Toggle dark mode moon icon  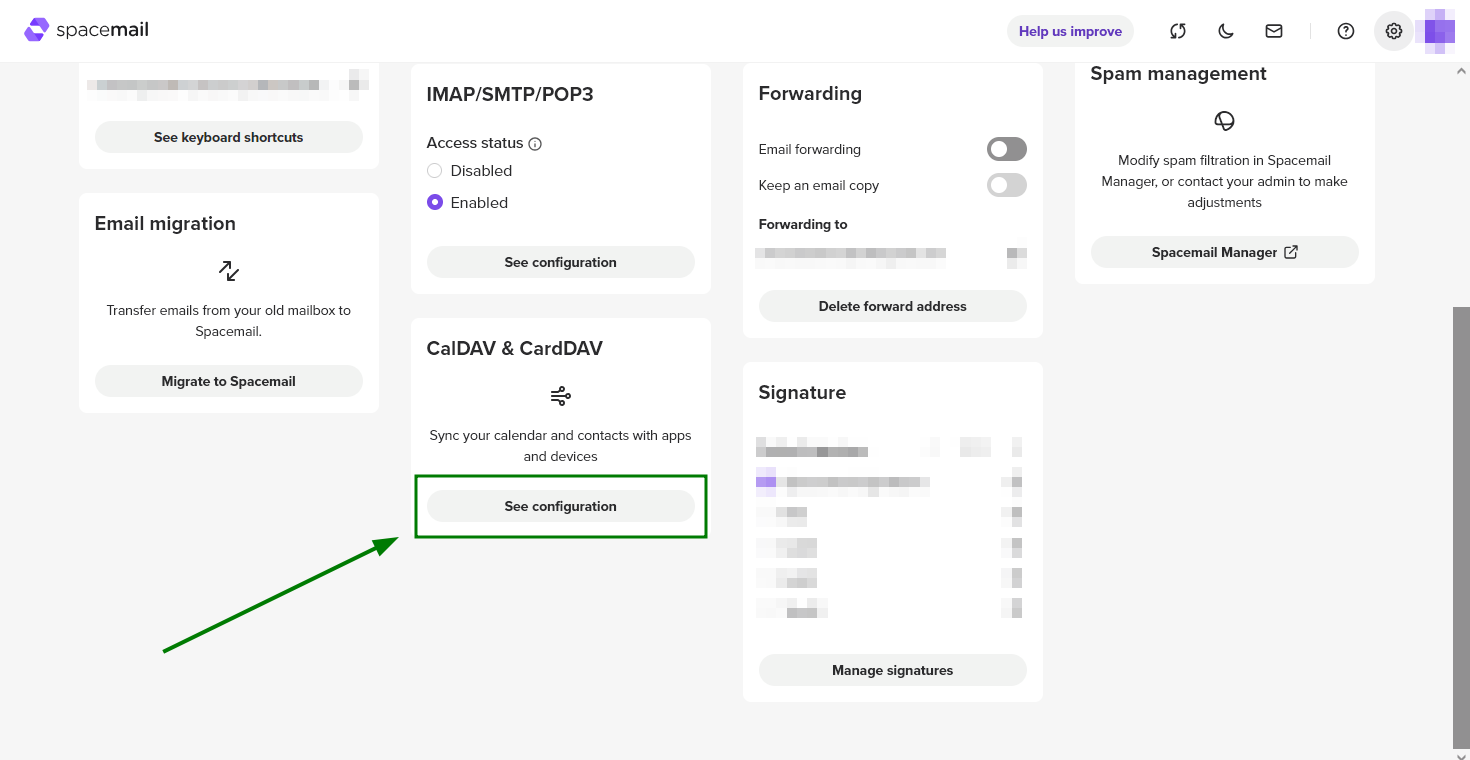pos(1226,31)
